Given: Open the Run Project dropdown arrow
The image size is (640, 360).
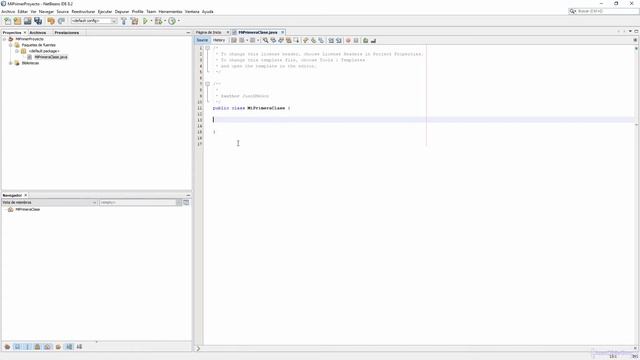Looking at the screenshot, I should (151, 21).
